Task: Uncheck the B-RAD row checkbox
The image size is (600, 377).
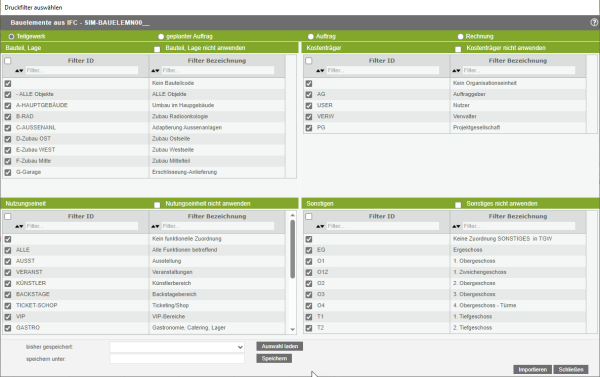Action: 8,117
